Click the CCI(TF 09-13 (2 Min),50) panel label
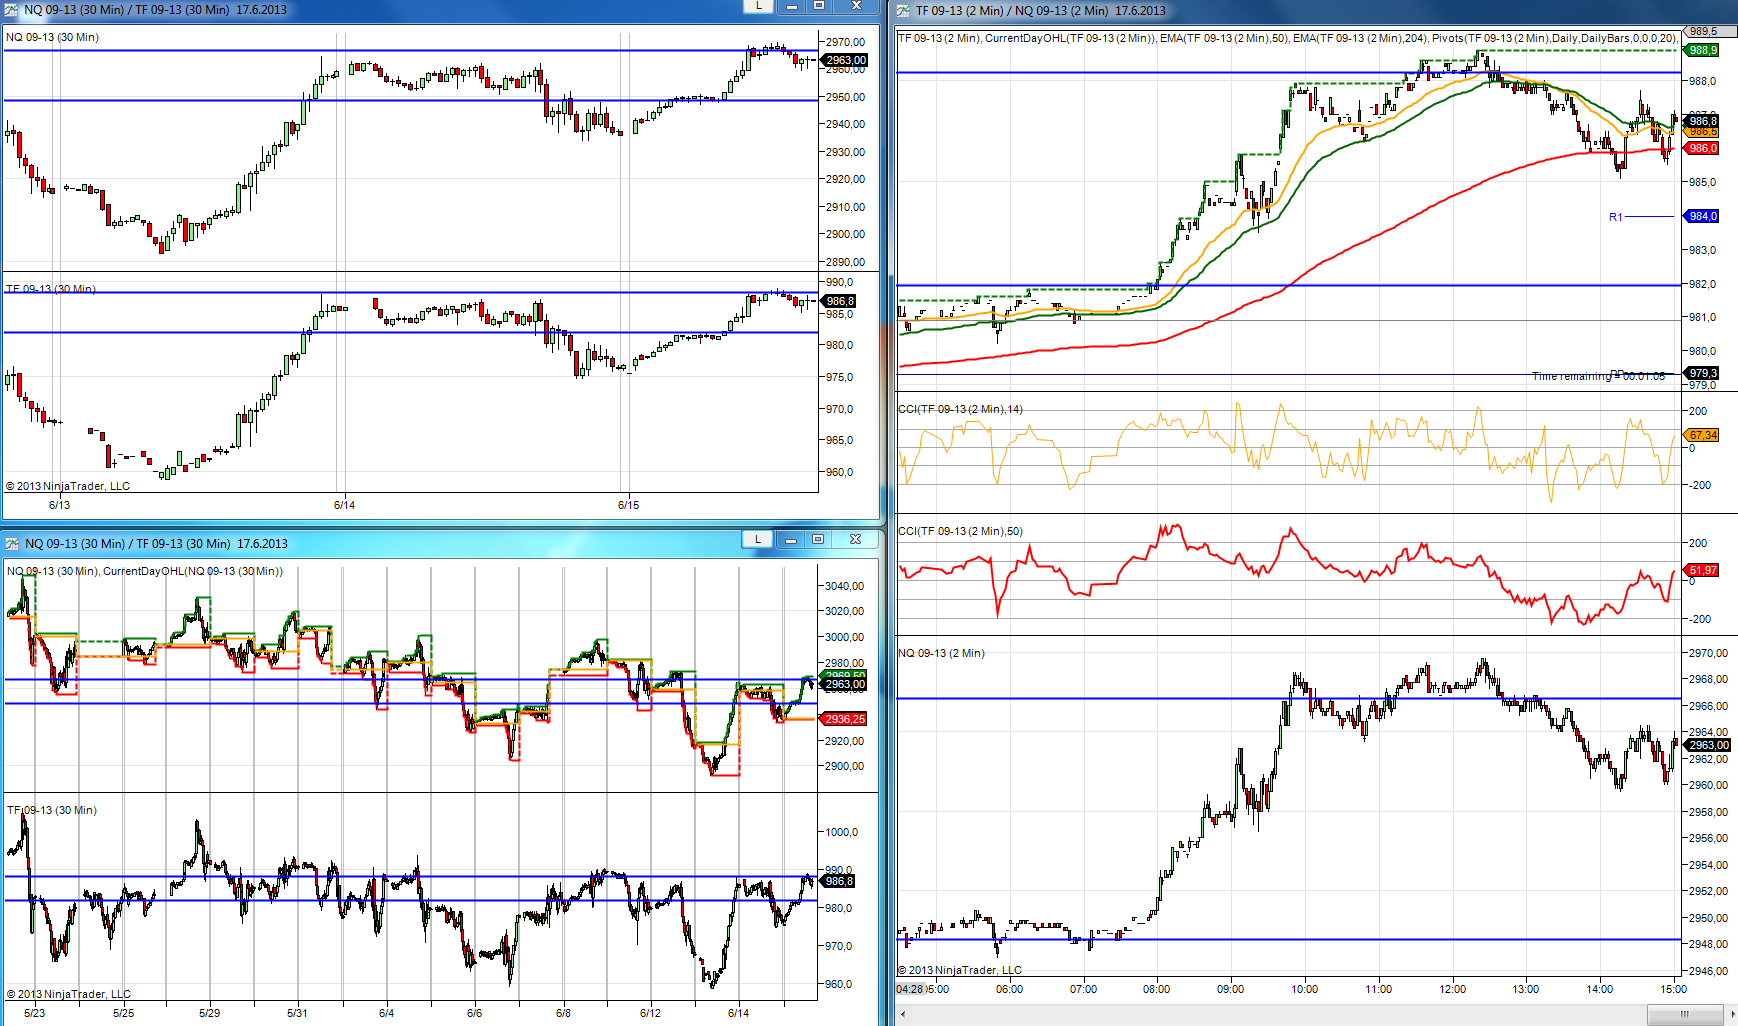 960,531
